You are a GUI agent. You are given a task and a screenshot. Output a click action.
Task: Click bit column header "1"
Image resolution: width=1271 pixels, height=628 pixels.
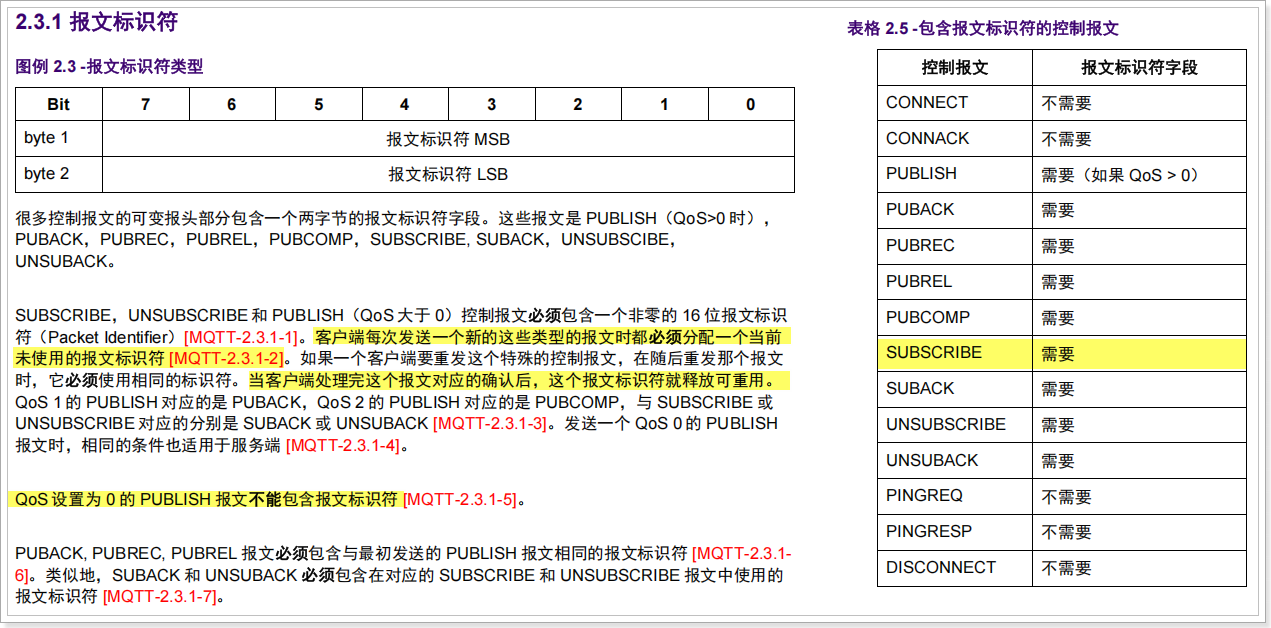point(665,104)
